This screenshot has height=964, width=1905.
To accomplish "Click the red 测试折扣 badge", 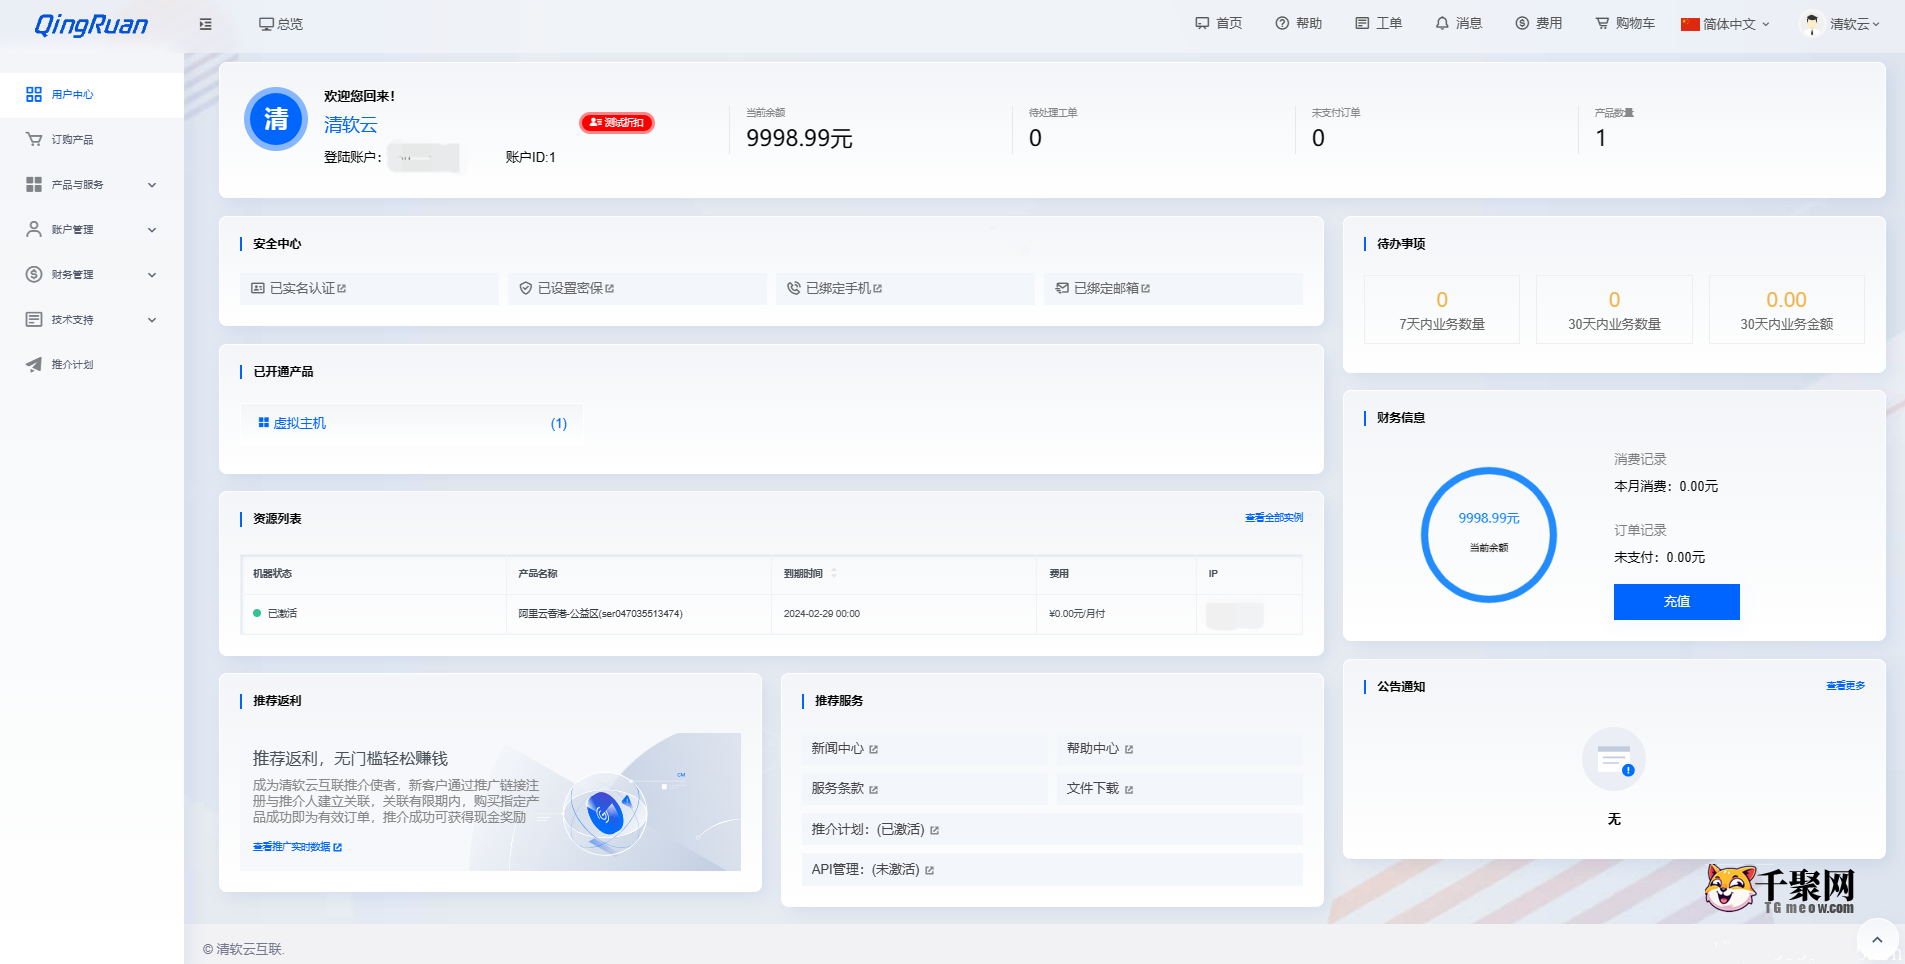I will pyautogui.click(x=617, y=122).
